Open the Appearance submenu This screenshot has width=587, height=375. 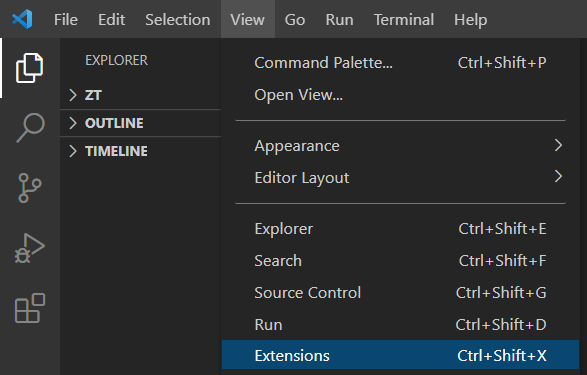tap(400, 146)
